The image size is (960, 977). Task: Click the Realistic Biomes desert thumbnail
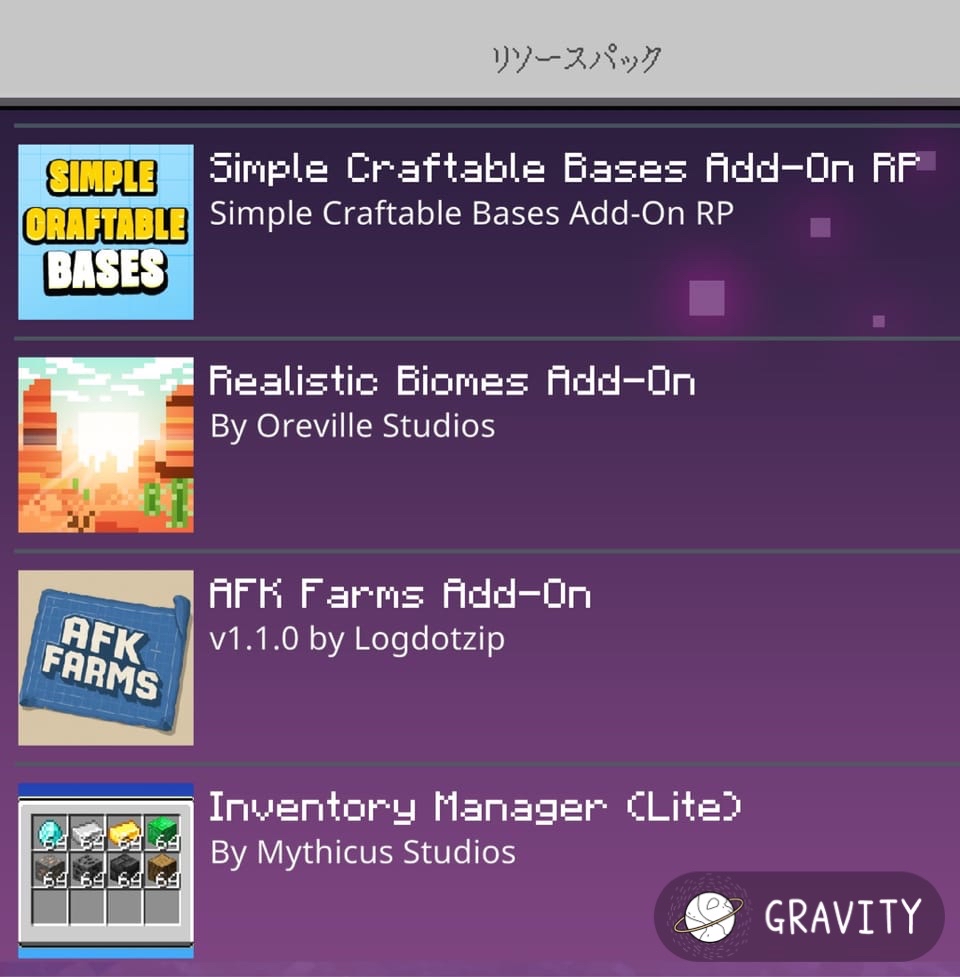pyautogui.click(x=106, y=445)
